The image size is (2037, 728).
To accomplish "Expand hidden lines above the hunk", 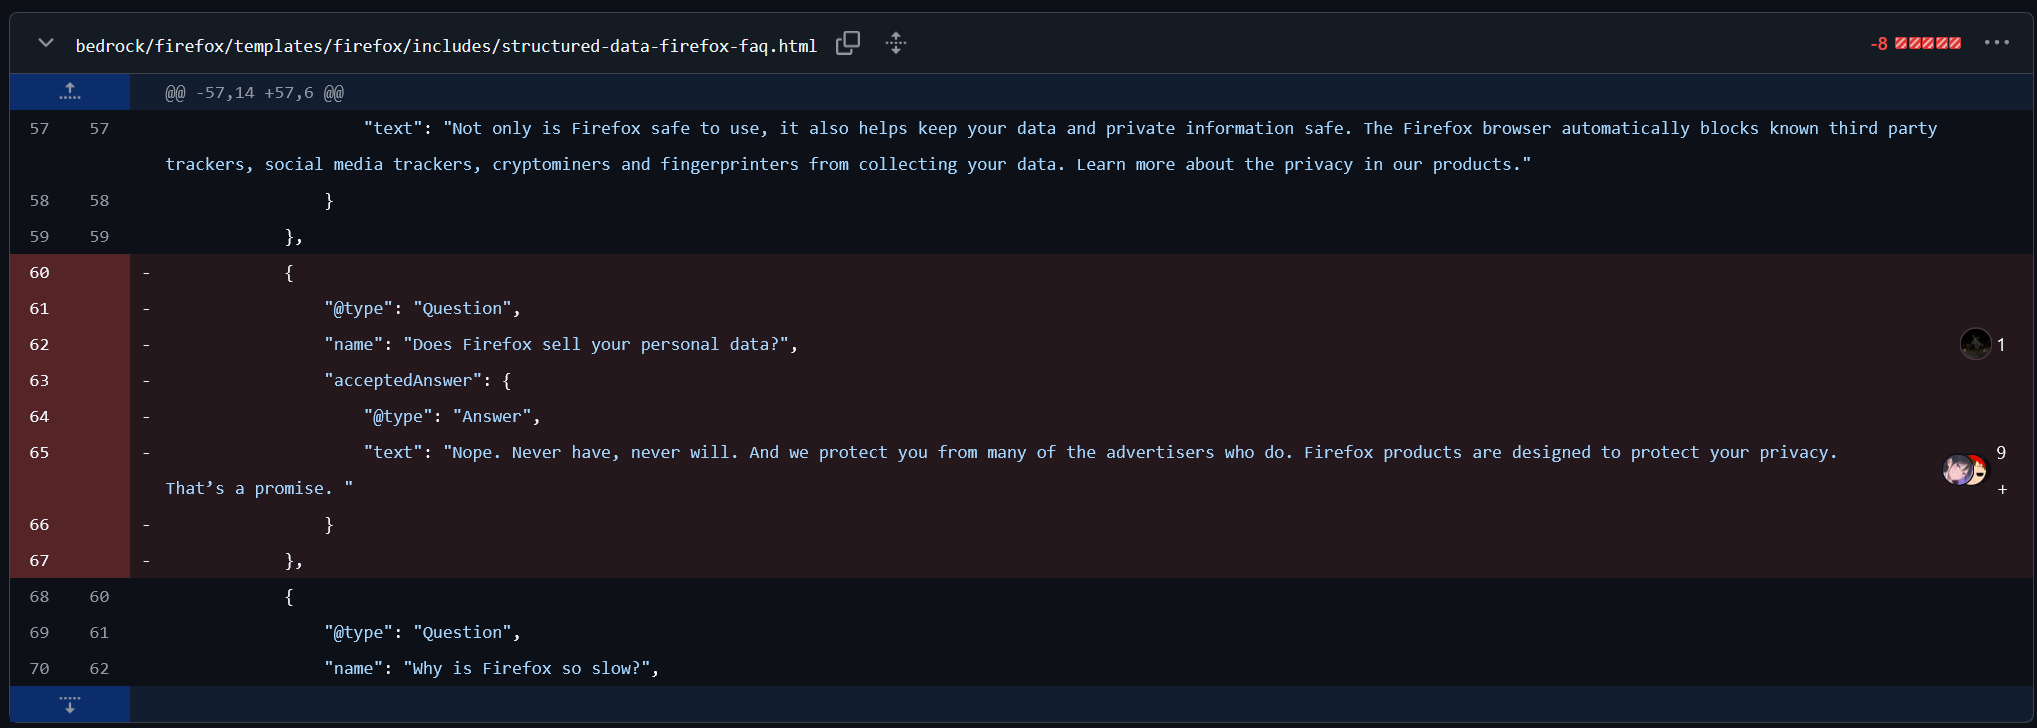I will pos(68,91).
